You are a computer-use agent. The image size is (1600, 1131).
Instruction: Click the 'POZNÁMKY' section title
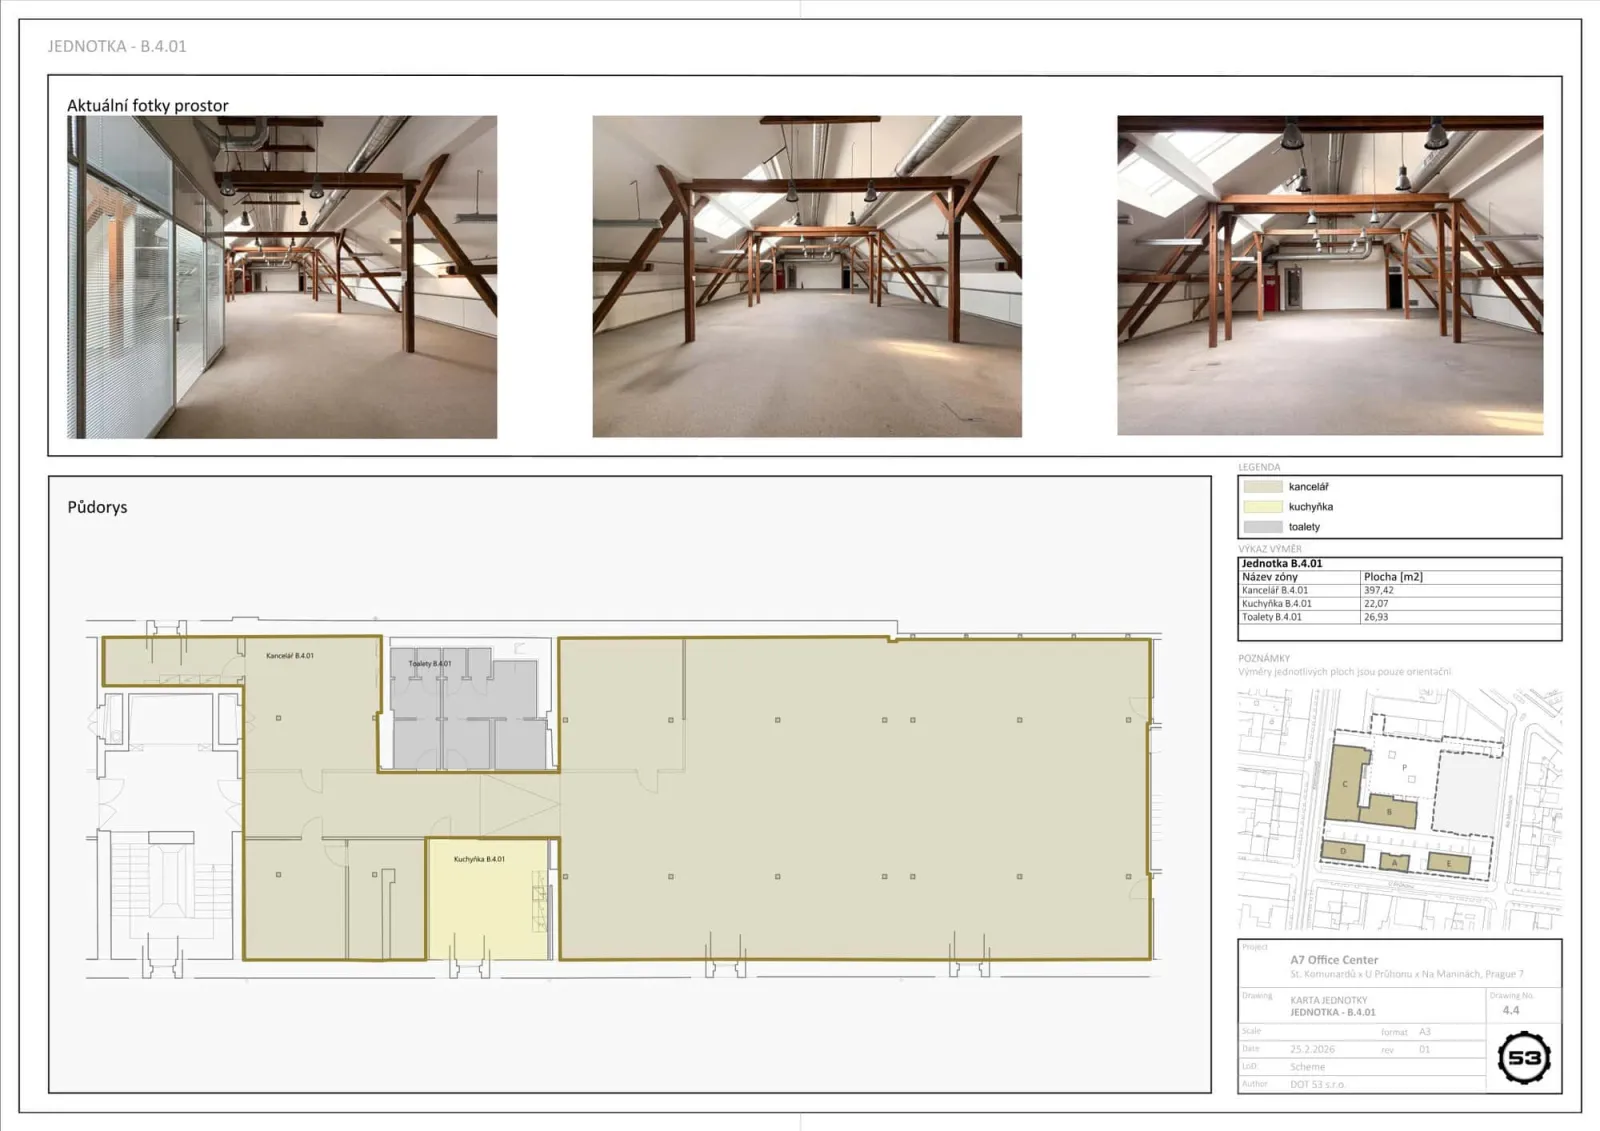[1264, 659]
